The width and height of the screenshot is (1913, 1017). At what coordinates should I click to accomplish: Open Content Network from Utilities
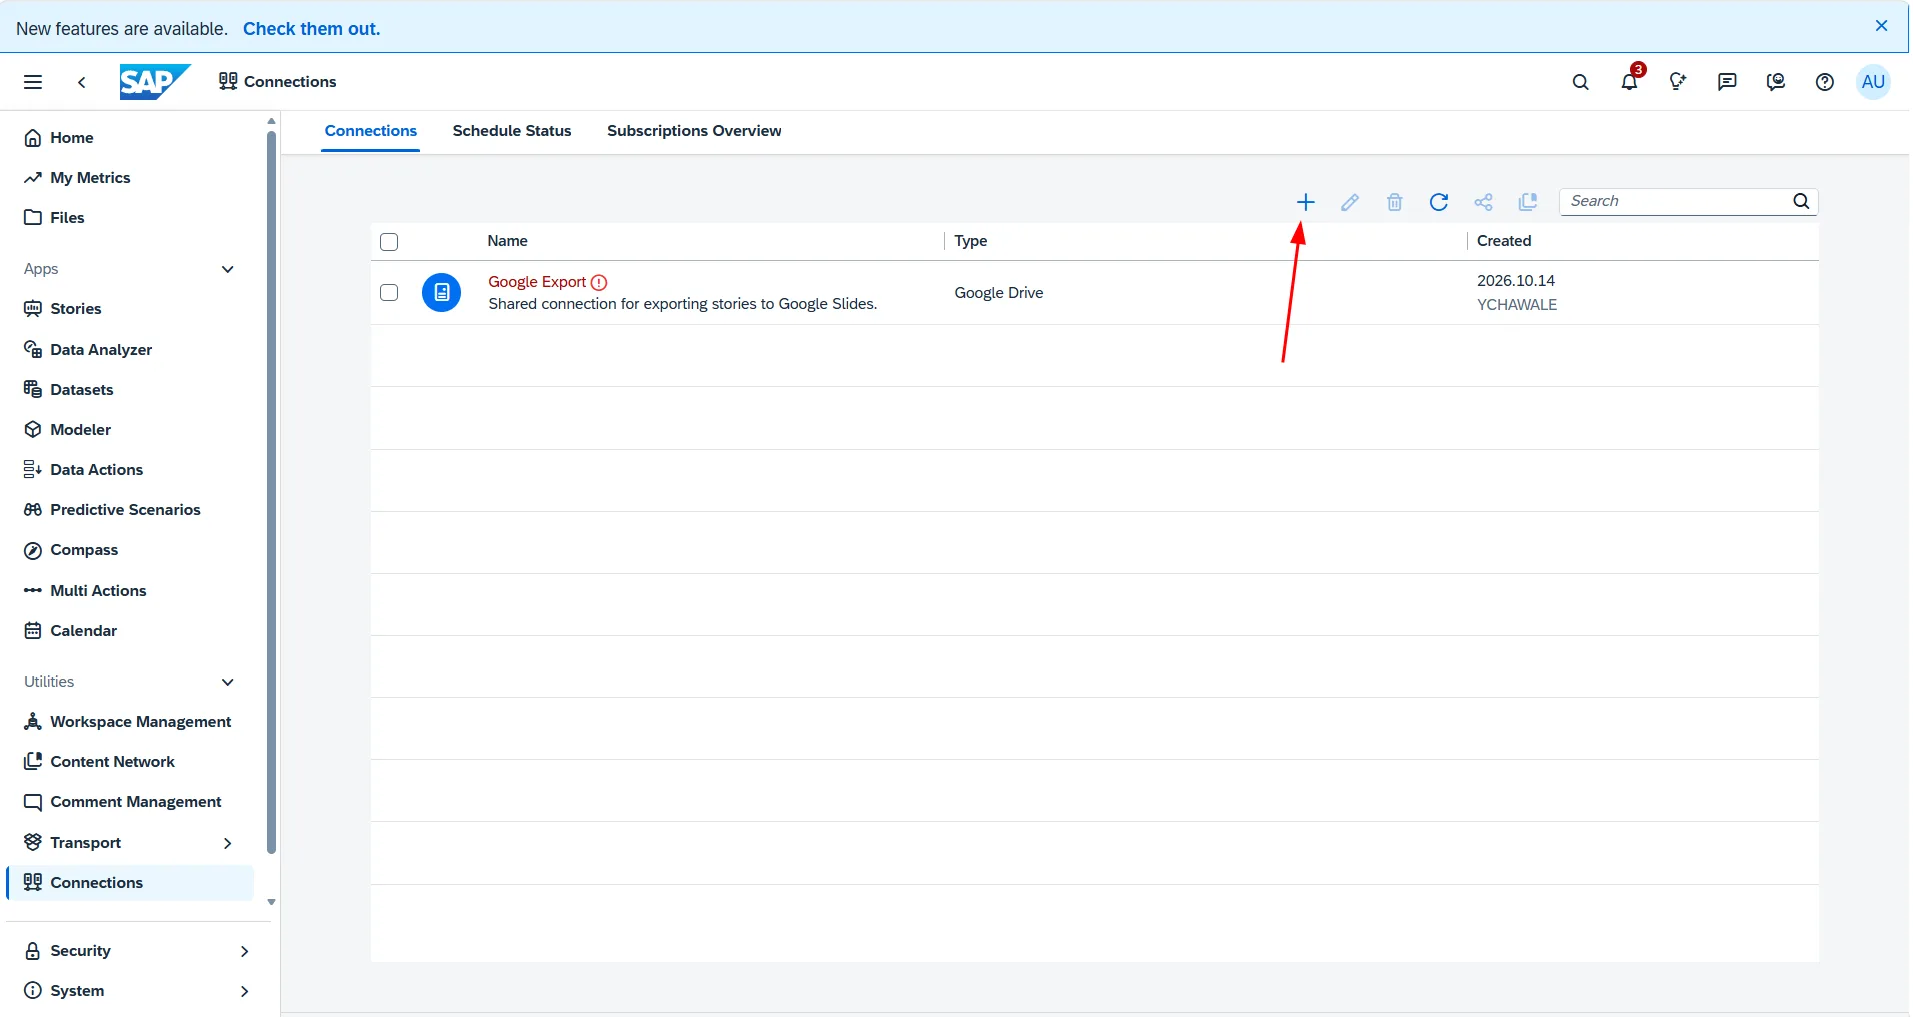pos(112,762)
